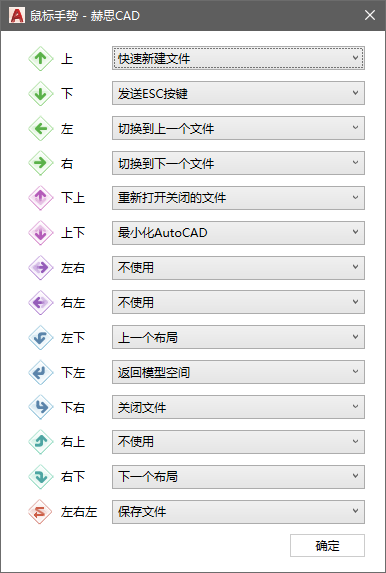Click the purple 下上 gesture icon
The width and height of the screenshot is (386, 573).
41,198
